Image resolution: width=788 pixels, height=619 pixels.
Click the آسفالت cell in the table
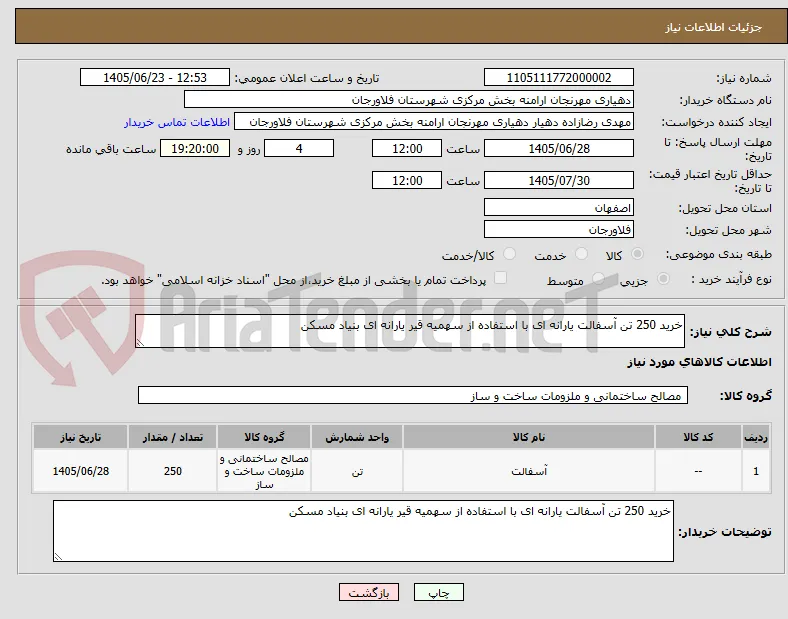click(x=529, y=471)
